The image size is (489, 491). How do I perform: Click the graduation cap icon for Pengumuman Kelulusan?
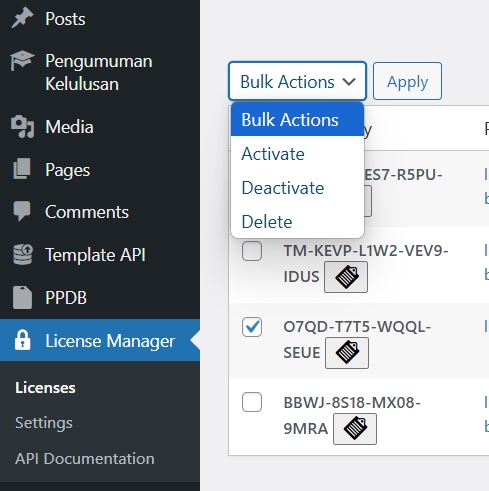tap(22, 61)
